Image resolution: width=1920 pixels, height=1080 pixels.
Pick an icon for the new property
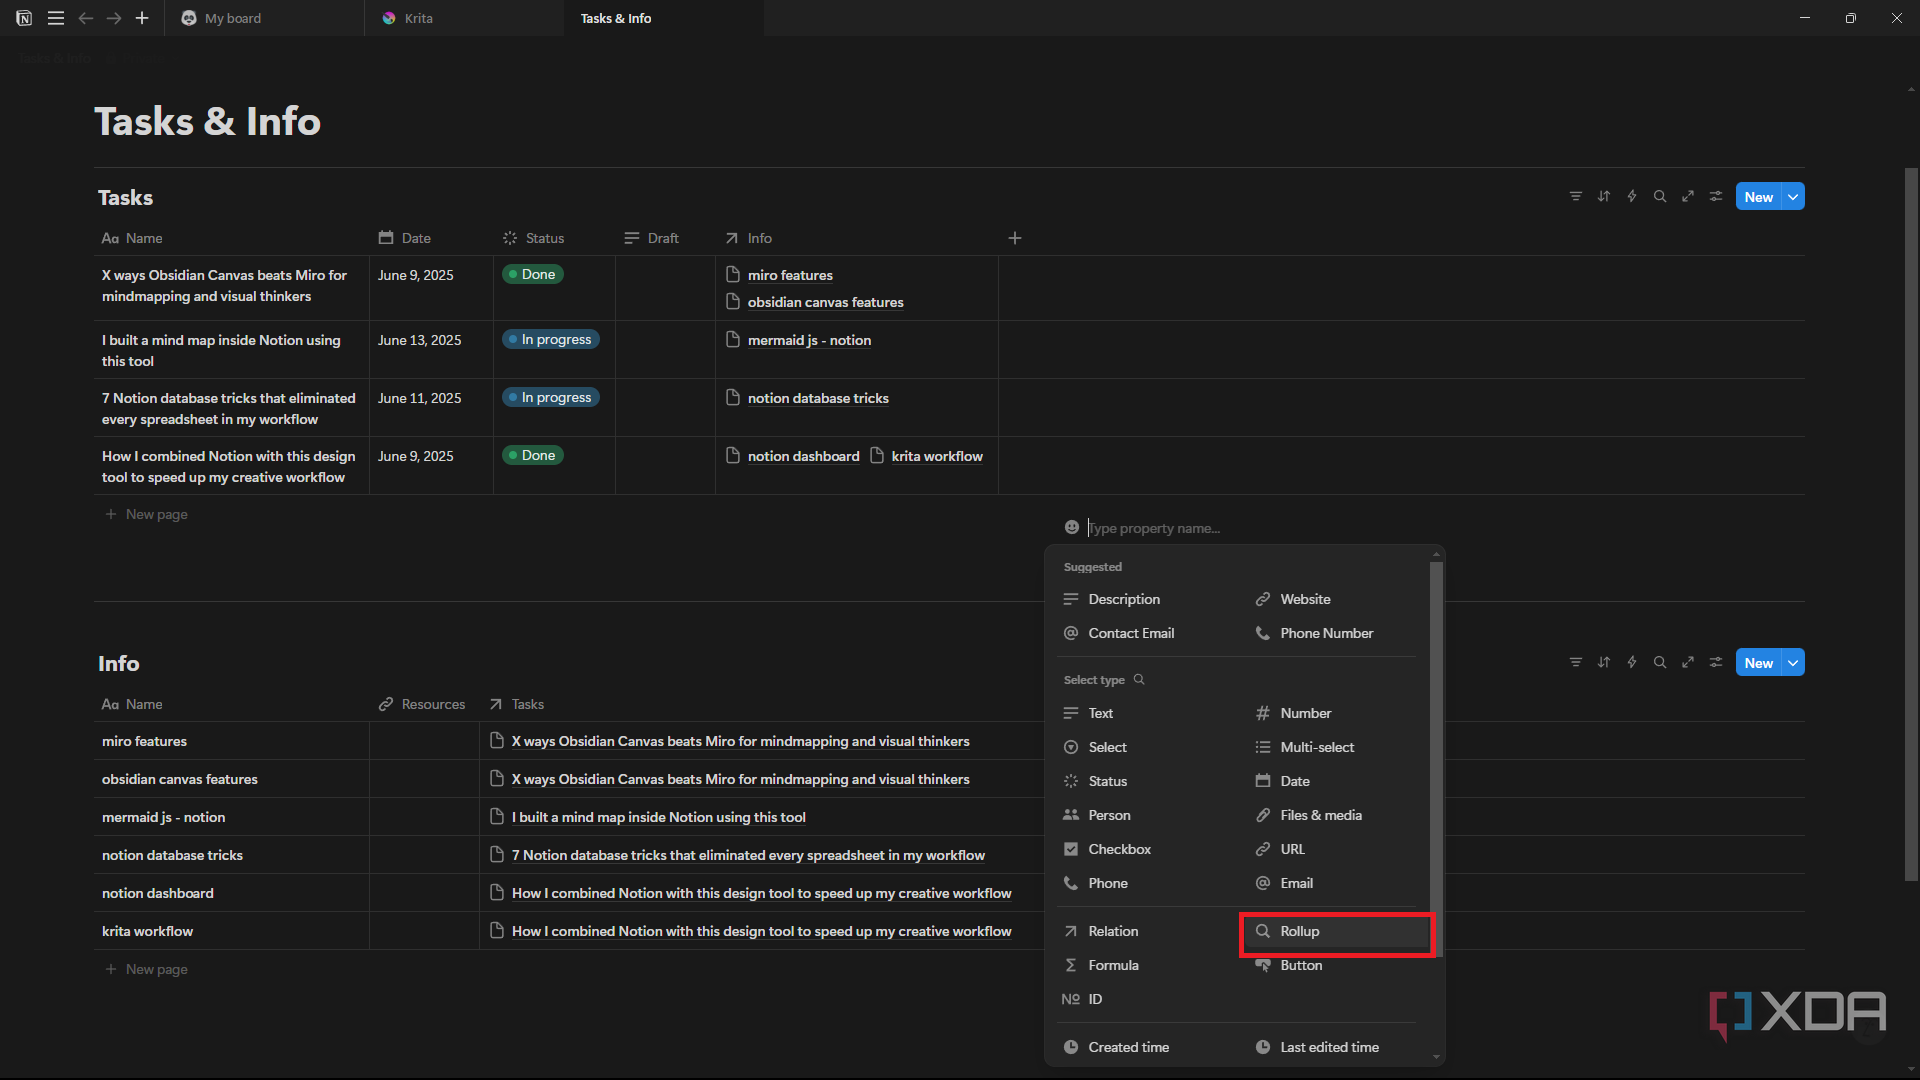pos(1071,527)
